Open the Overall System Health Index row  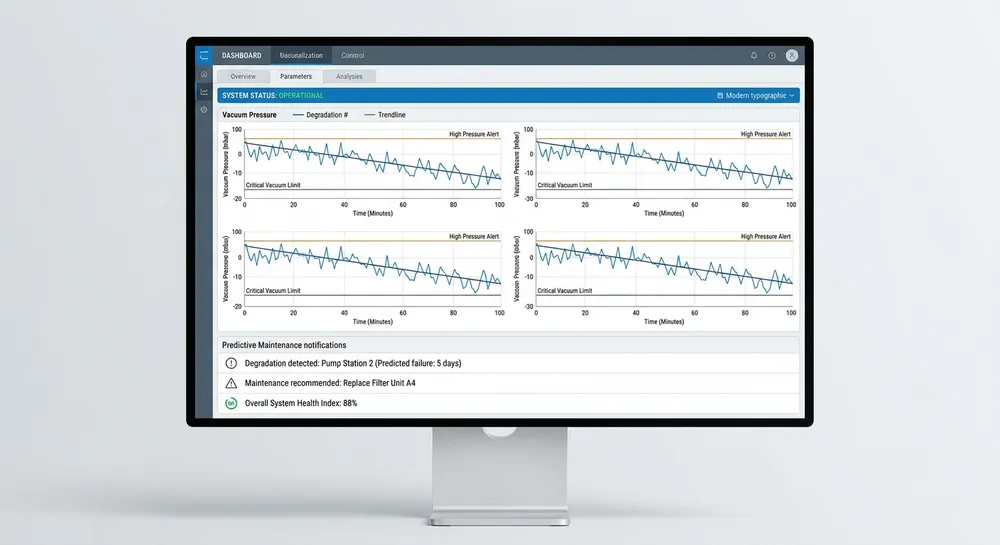508,403
